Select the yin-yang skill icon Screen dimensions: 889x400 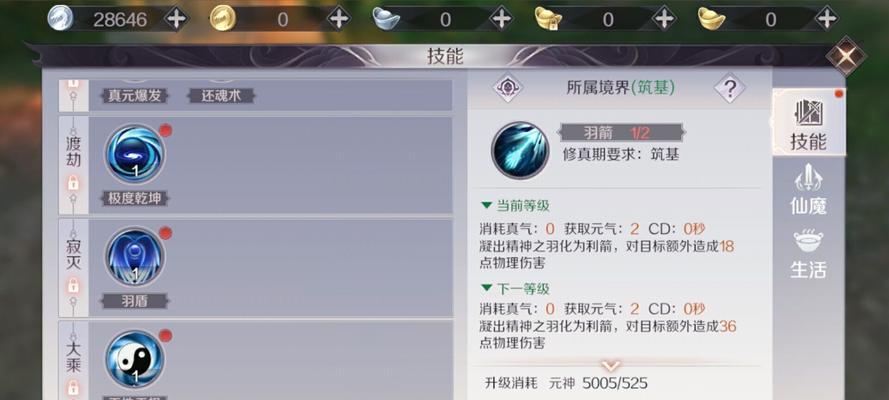(x=135, y=360)
